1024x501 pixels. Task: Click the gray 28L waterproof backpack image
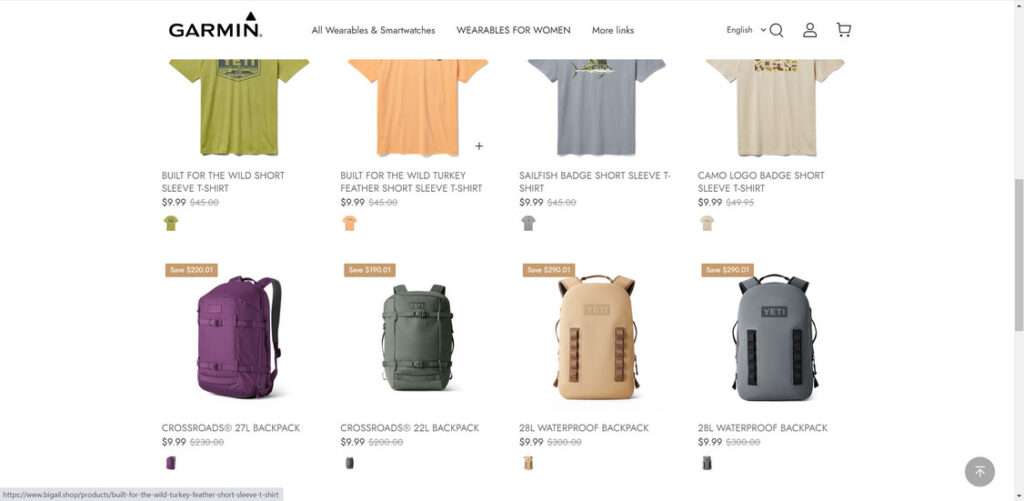[775, 338]
